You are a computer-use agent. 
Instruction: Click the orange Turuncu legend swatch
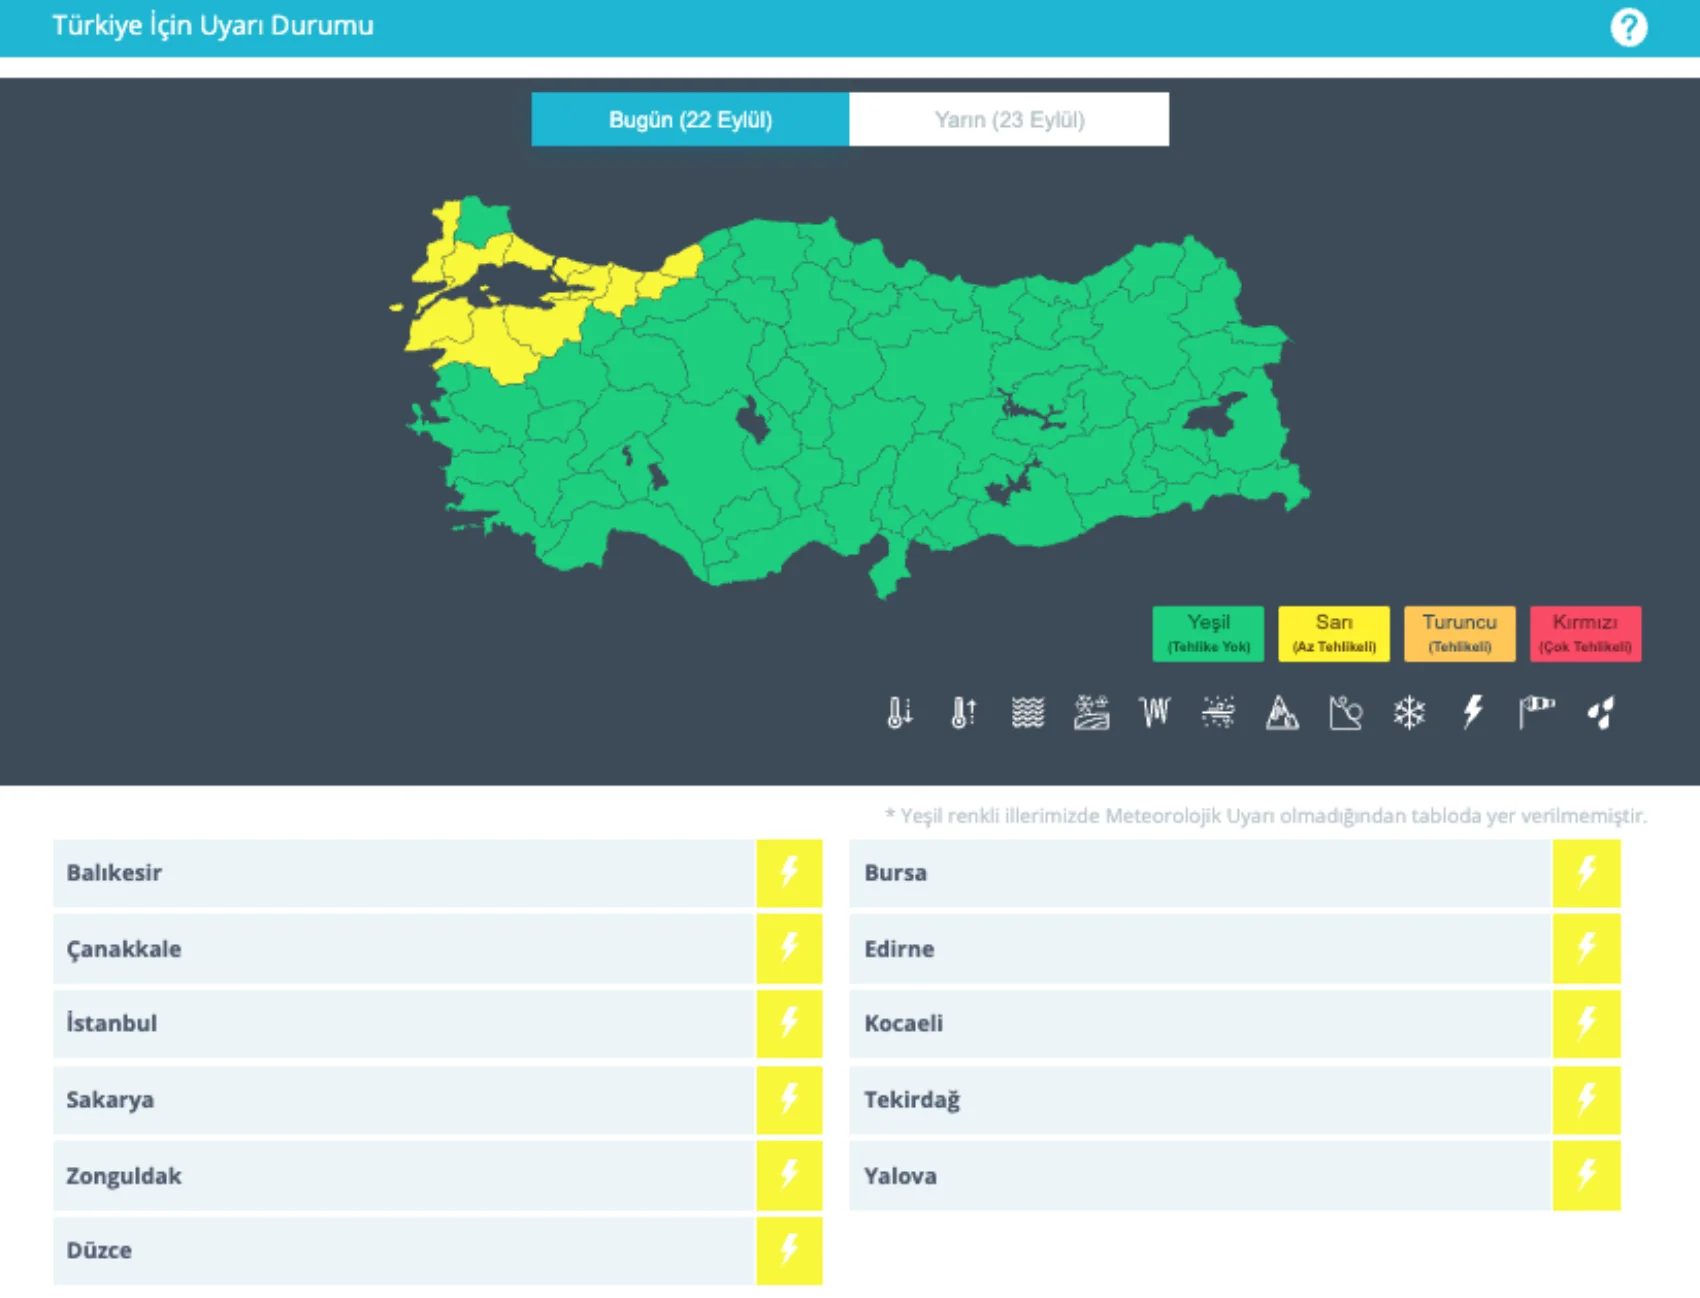pos(1459,633)
